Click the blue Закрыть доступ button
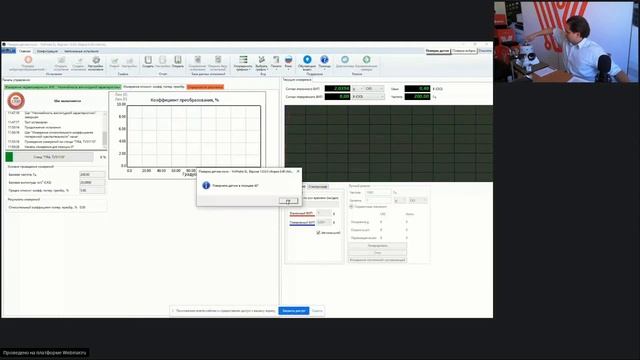The height and width of the screenshot is (360, 640). tap(294, 311)
